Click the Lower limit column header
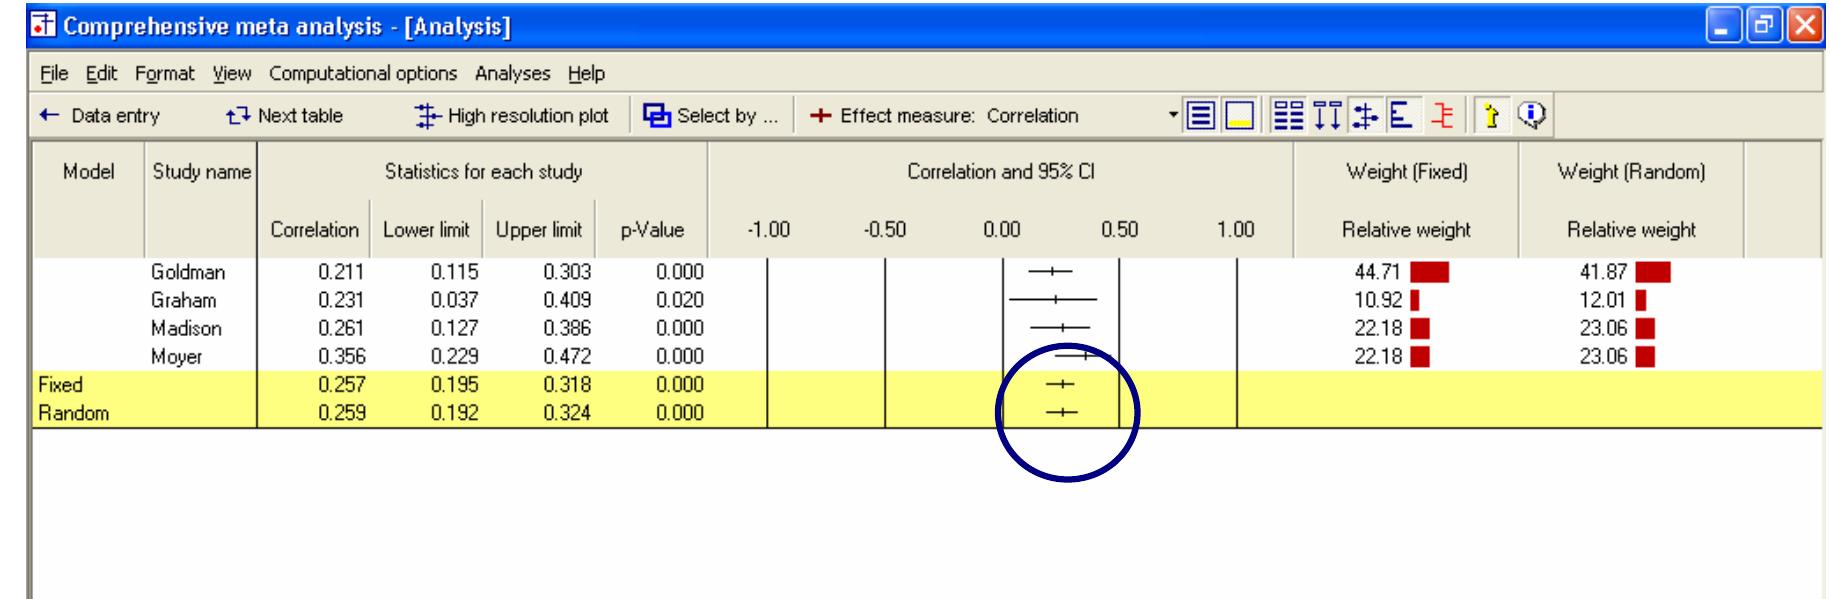 click(426, 230)
